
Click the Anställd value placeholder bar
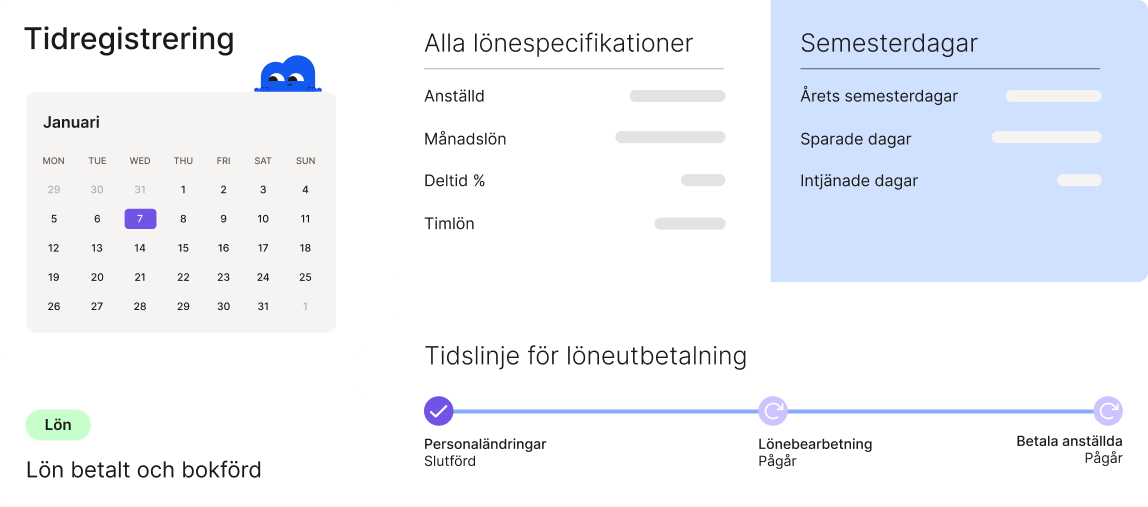point(677,96)
